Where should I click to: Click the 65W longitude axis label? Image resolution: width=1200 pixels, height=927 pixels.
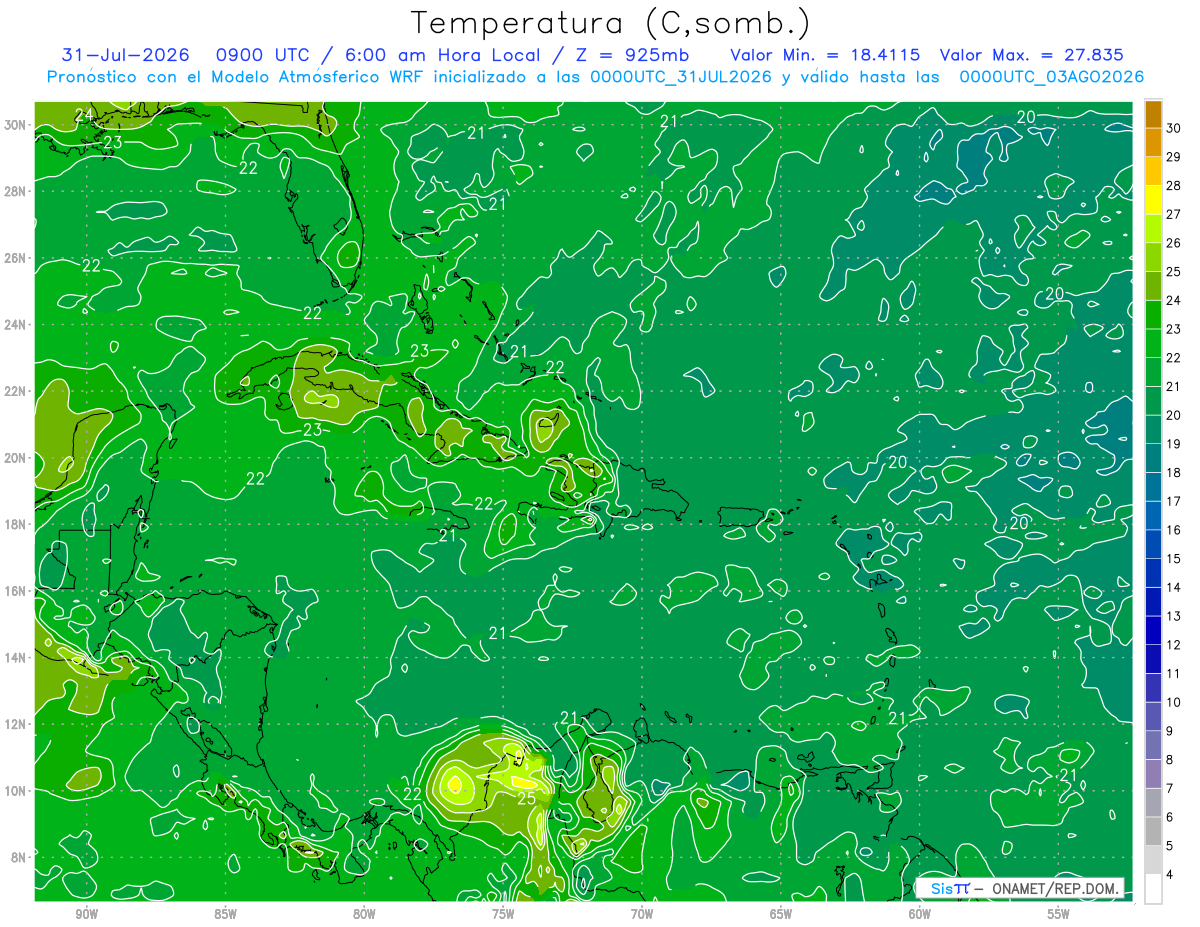coord(781,914)
